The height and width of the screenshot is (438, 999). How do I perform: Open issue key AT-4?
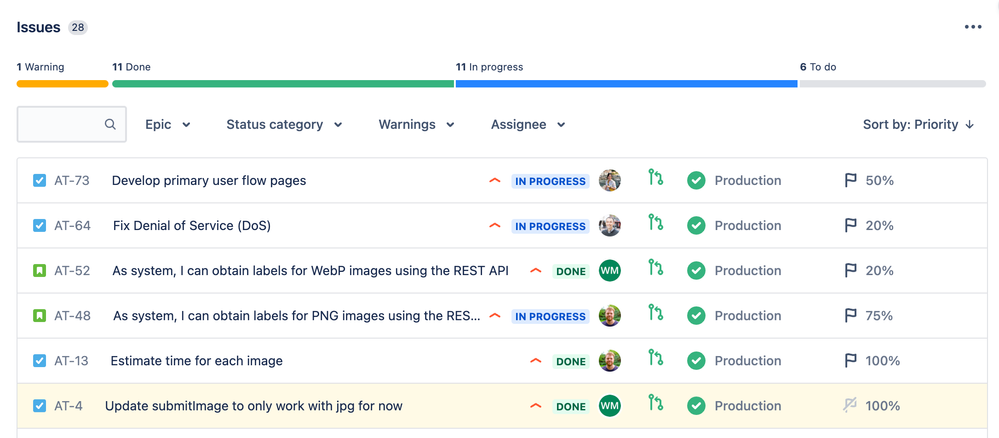click(68, 406)
